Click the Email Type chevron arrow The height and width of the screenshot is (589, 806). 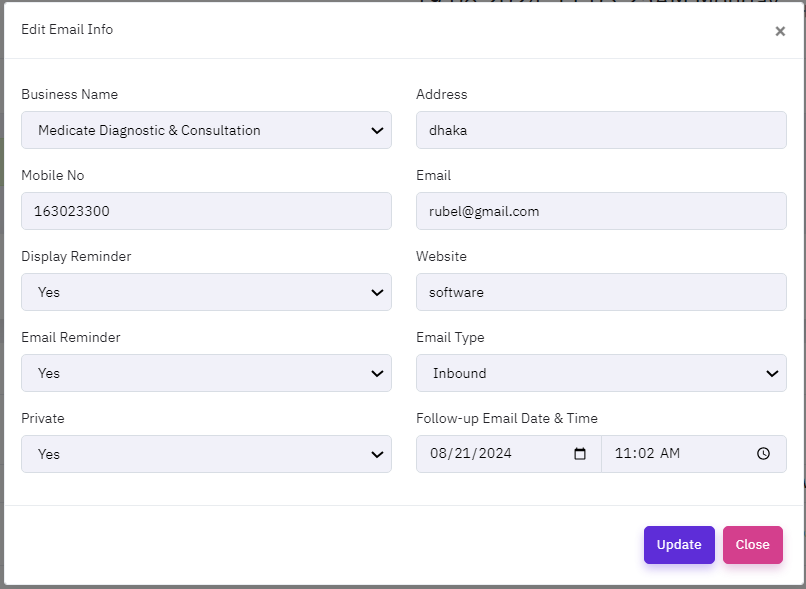772,373
